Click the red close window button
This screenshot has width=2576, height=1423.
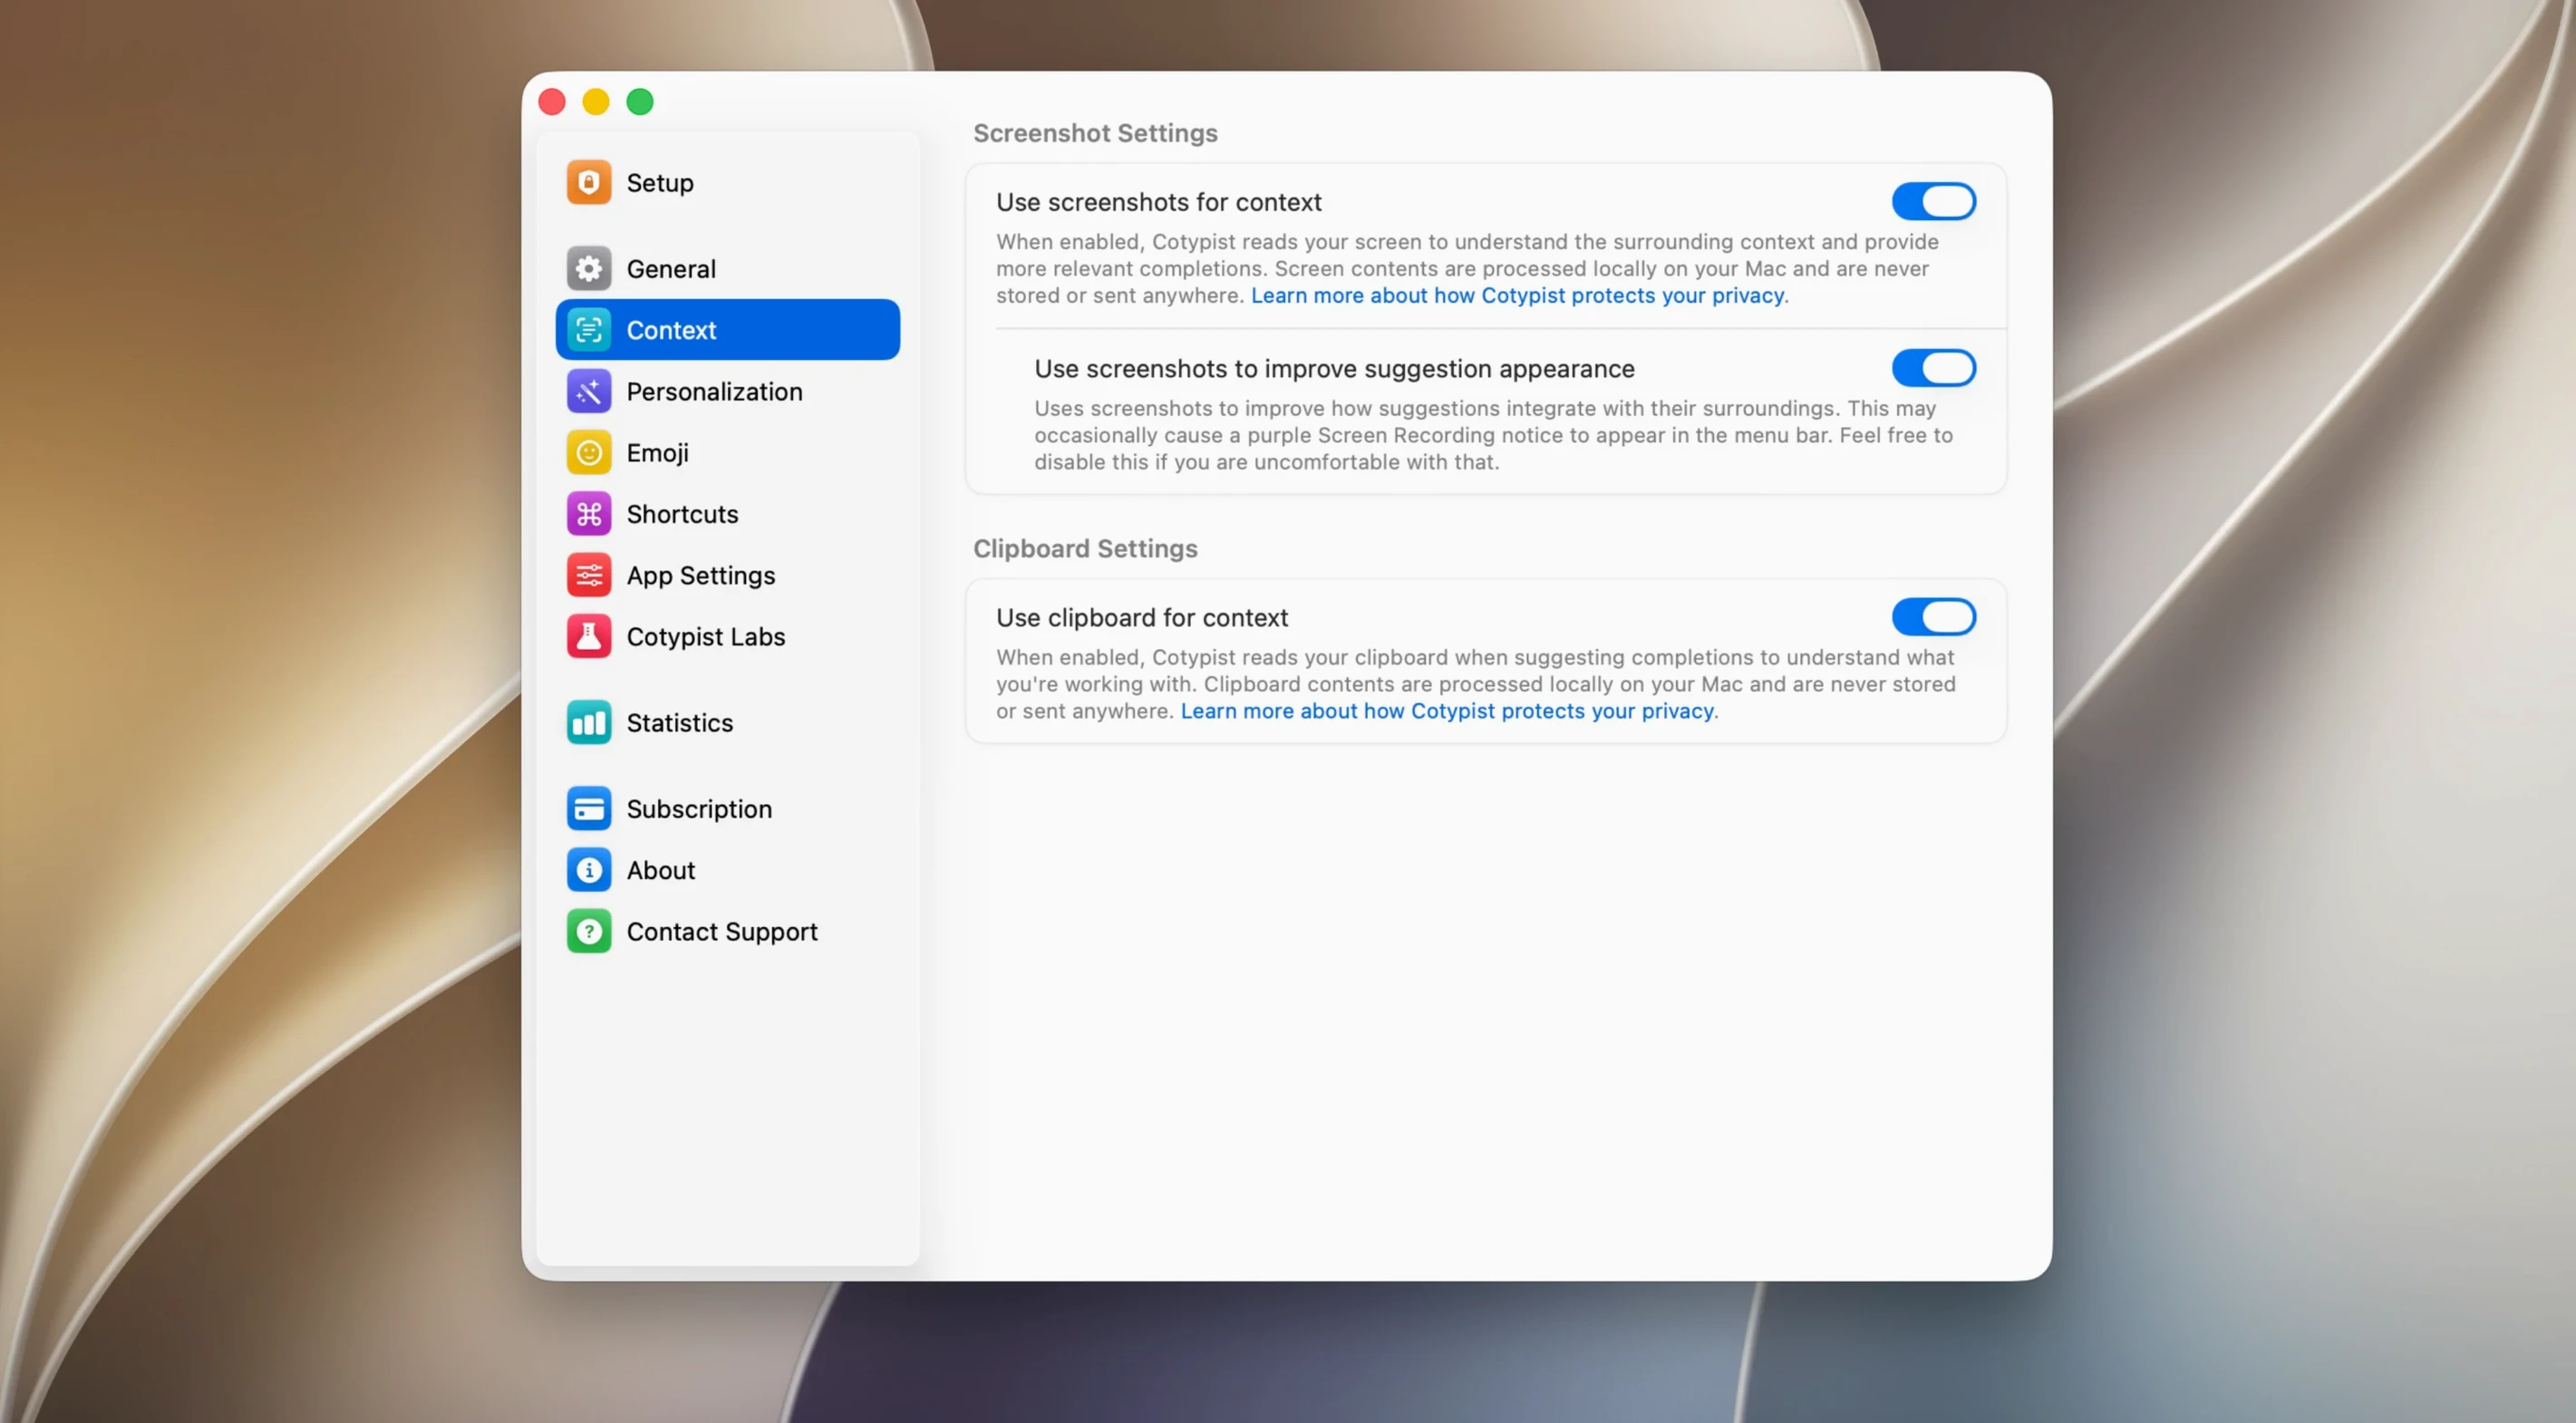click(x=552, y=101)
